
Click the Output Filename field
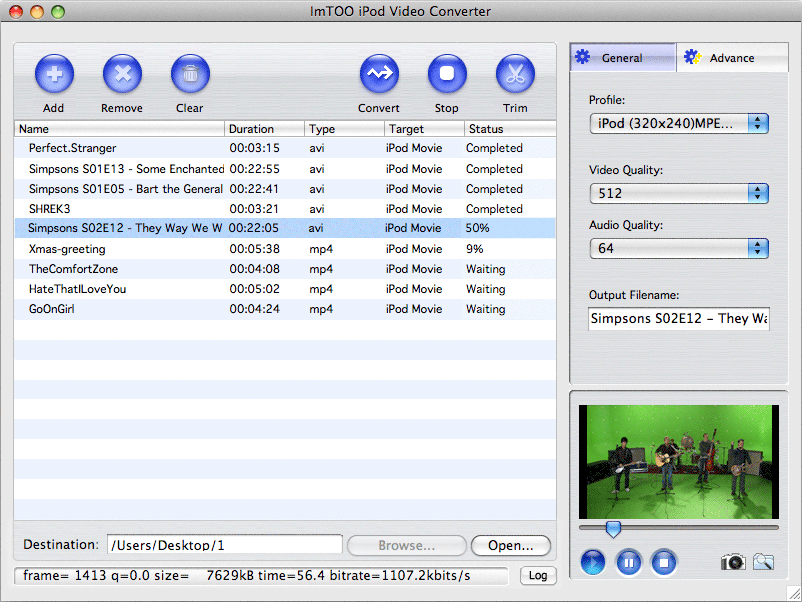pos(679,319)
